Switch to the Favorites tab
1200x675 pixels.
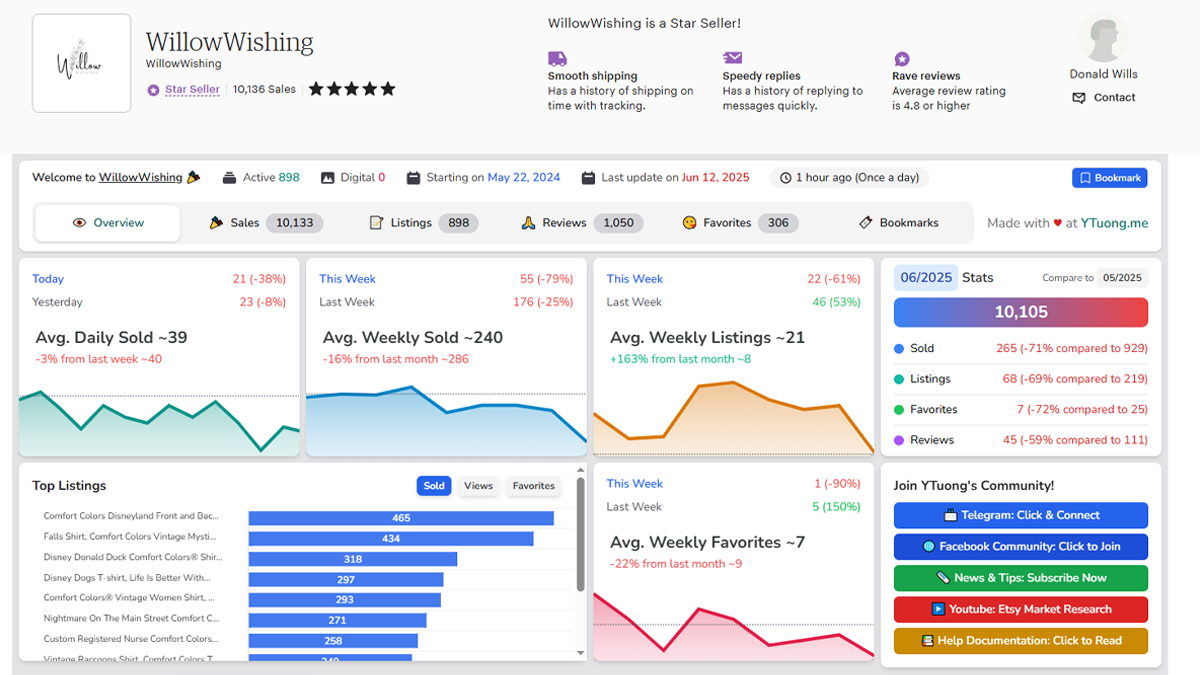tap(740, 223)
